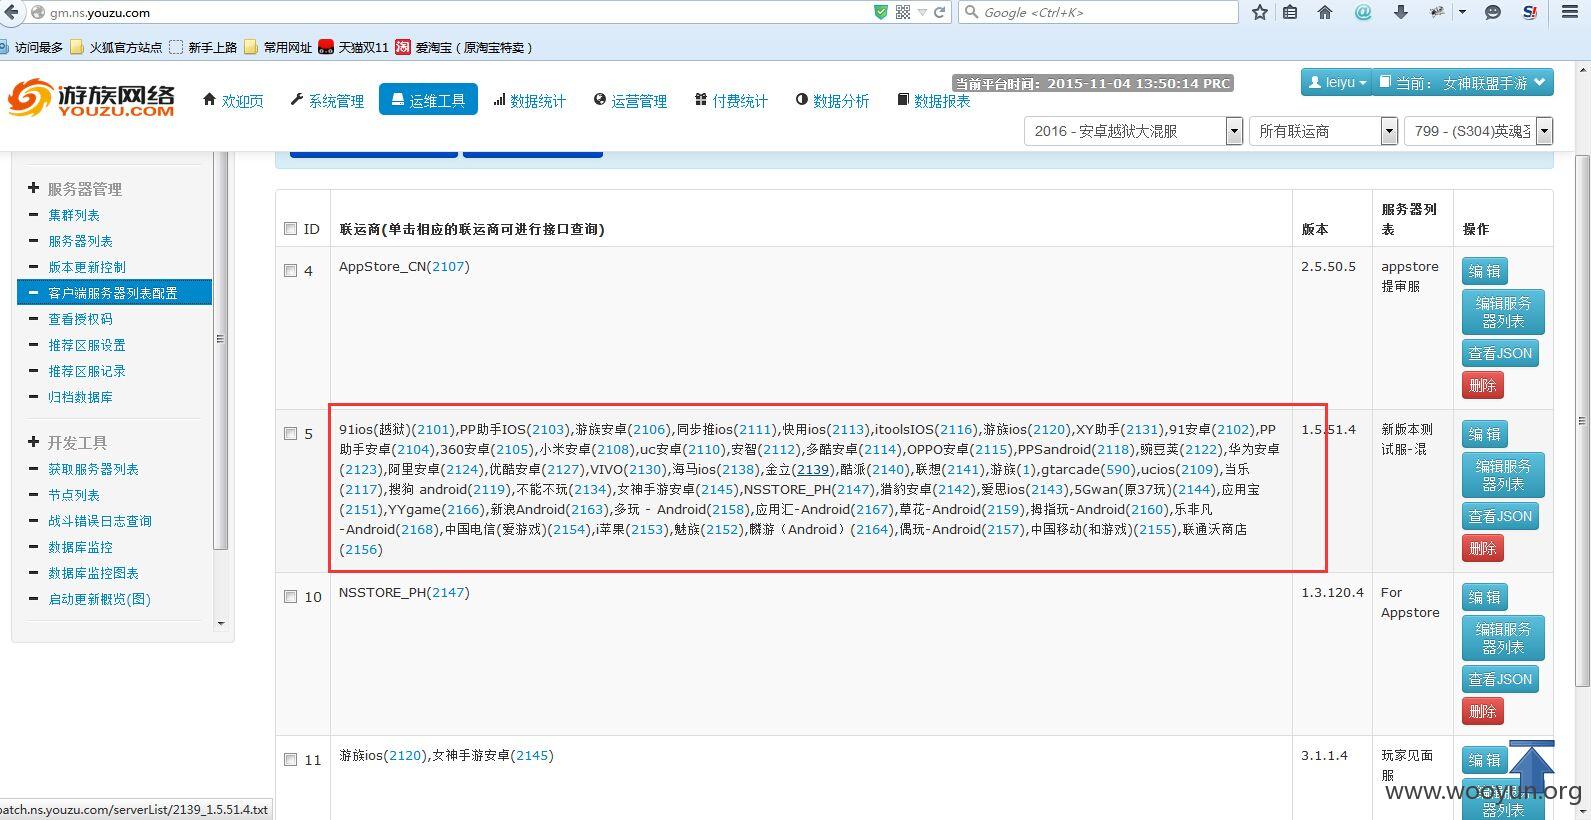The image size is (1591, 820).
Task: Open the 系统管理 nav menu
Action: point(327,100)
